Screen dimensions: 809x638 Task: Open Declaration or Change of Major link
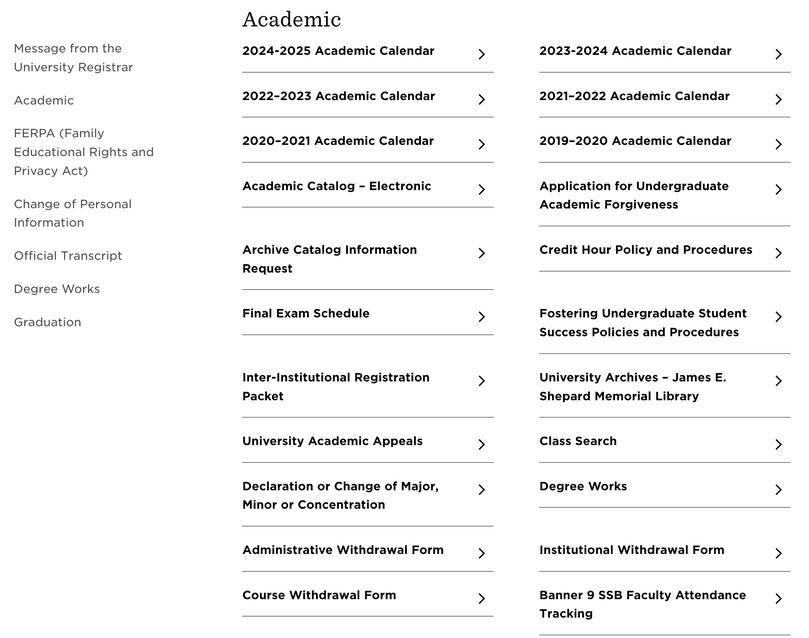coord(340,495)
